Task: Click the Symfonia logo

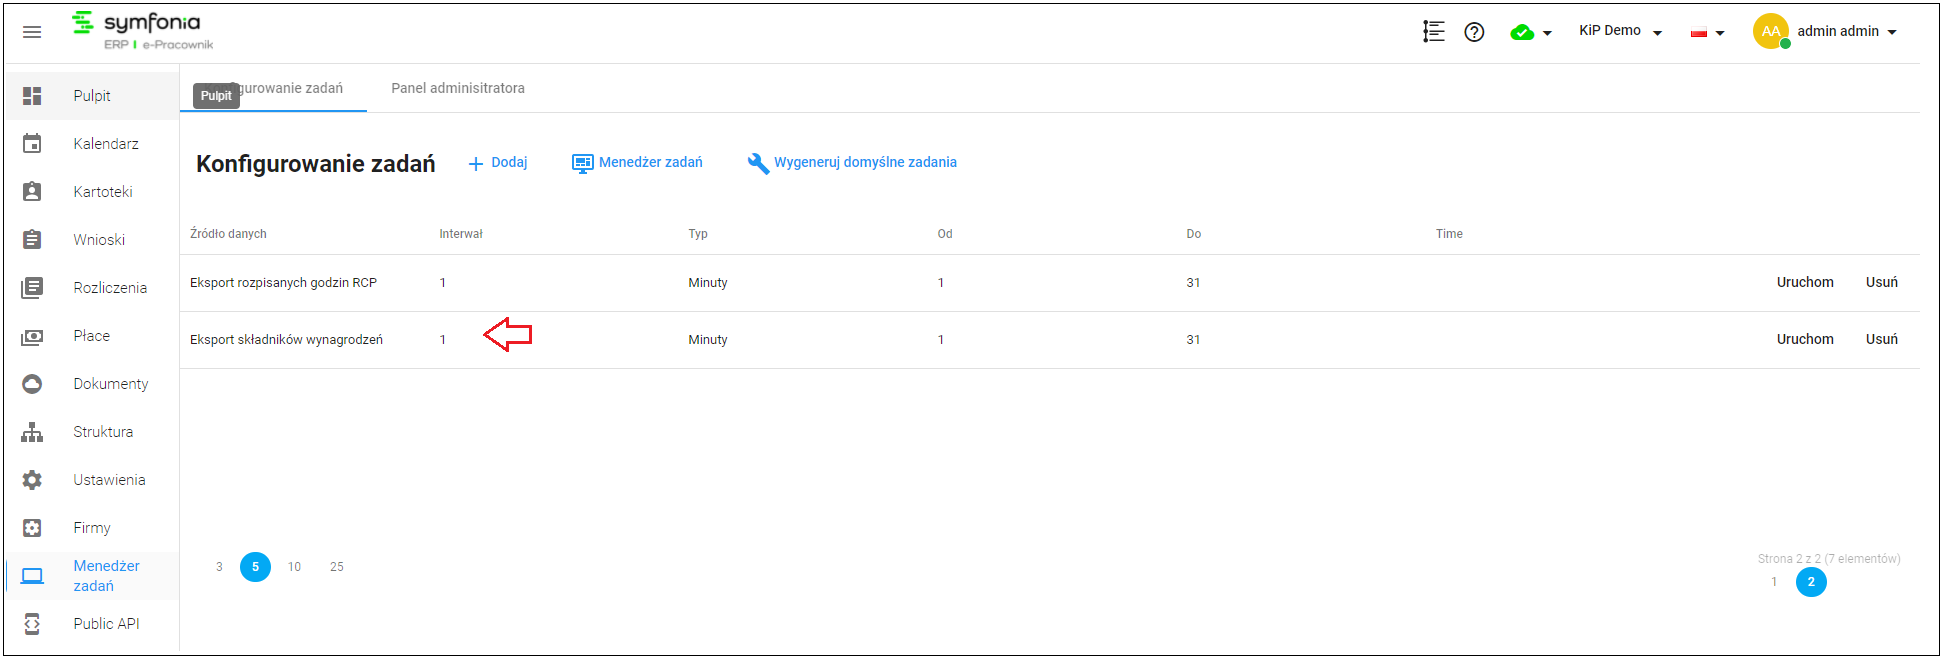Action: click(142, 31)
